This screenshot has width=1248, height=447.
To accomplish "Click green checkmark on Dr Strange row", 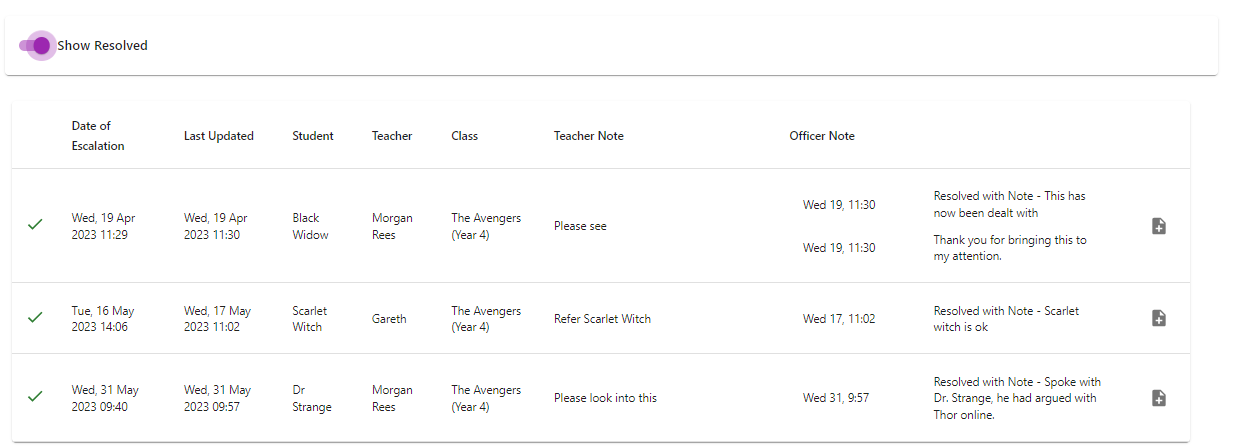I will 35,397.
